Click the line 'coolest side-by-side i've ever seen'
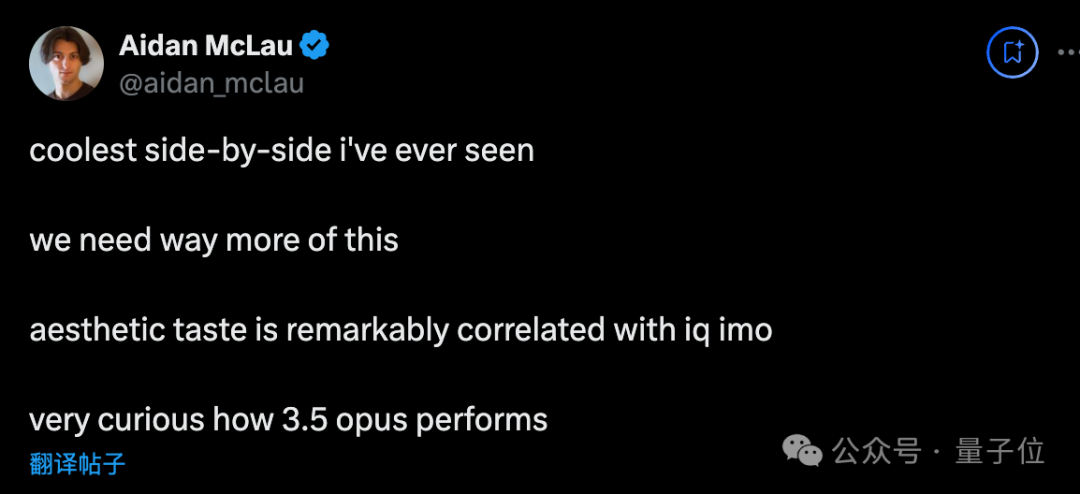 tap(281, 151)
